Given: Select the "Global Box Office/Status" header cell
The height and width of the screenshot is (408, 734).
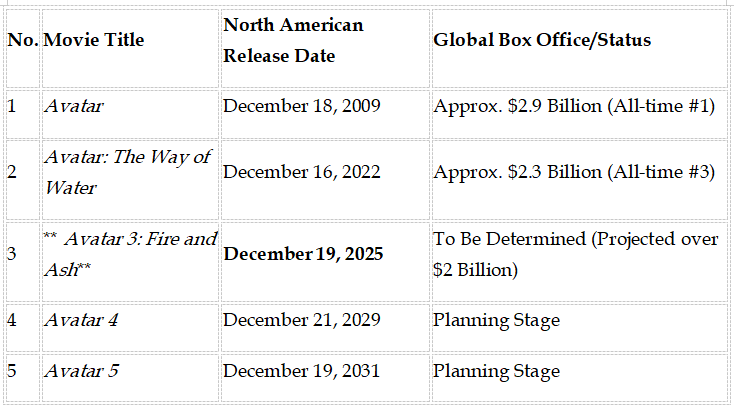Looking at the screenshot, I should coord(542,40).
